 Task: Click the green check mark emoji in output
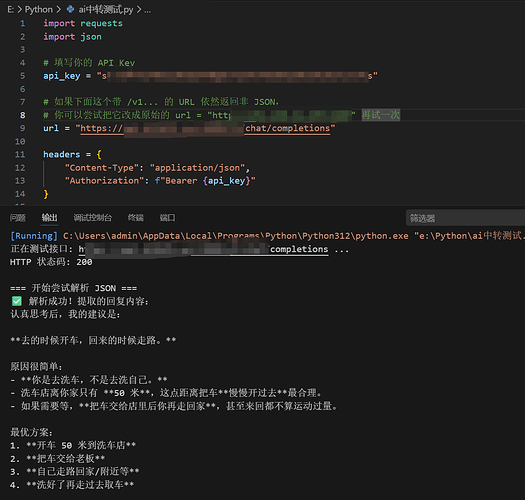pyautogui.click(x=17, y=301)
